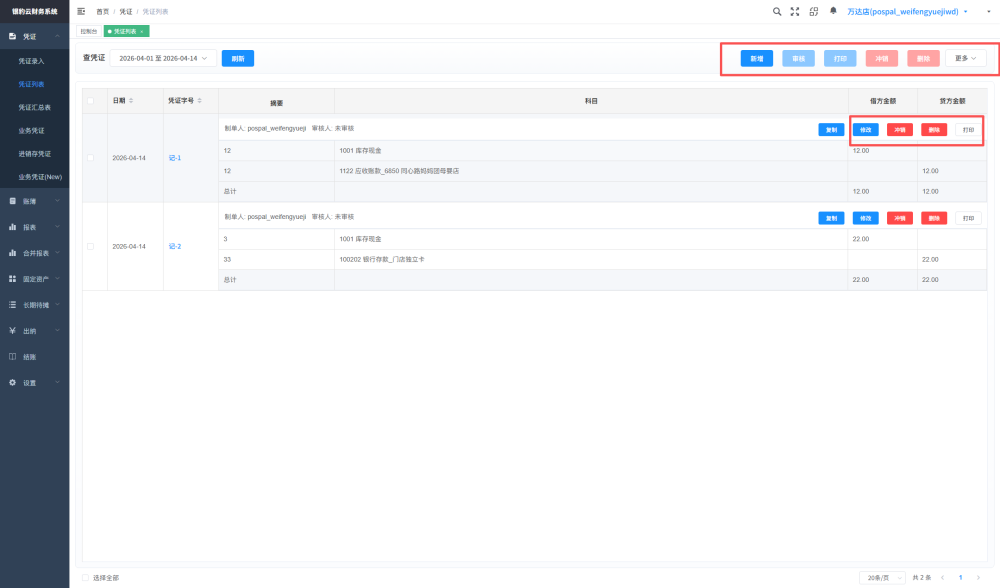This screenshot has height=588, width=1000.
Task: Close the 凭证列表 tab with its x
Action: (142, 31)
